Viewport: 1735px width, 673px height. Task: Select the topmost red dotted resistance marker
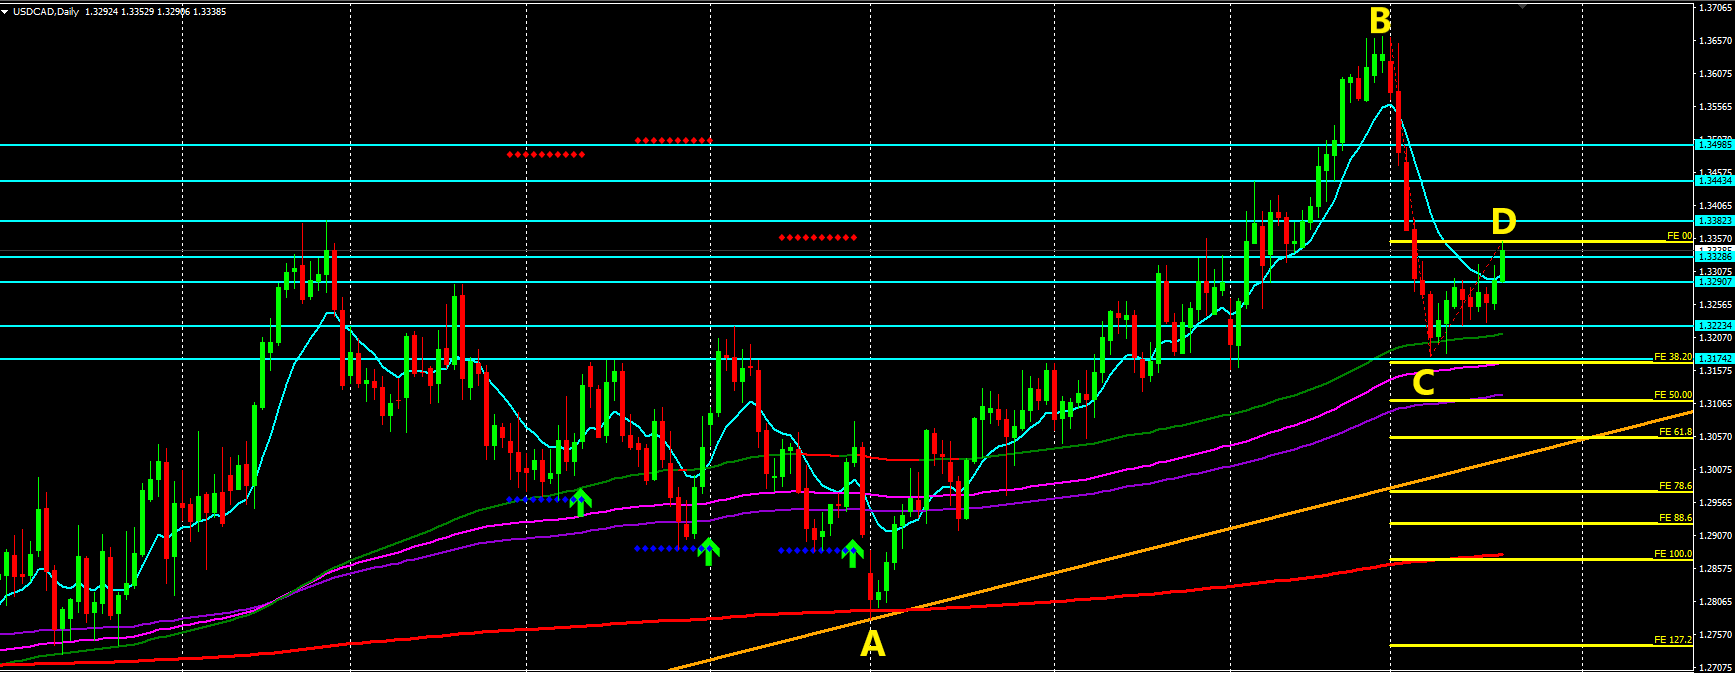[673, 141]
